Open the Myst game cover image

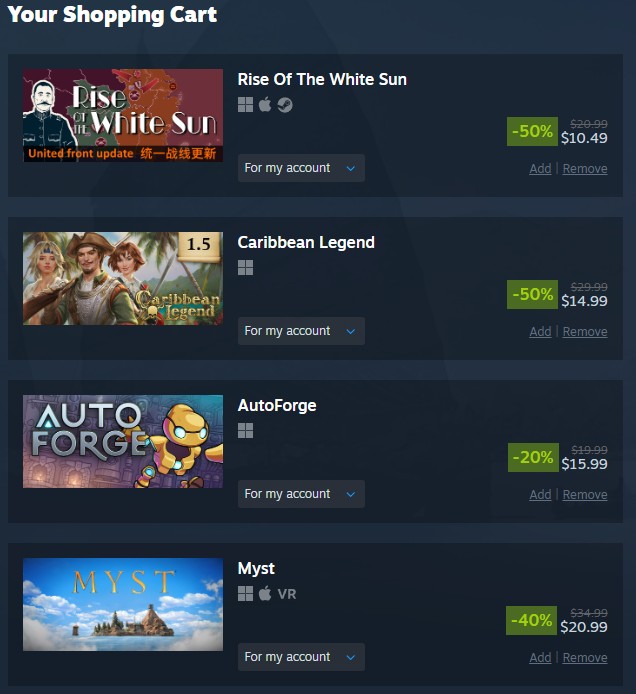click(123, 604)
